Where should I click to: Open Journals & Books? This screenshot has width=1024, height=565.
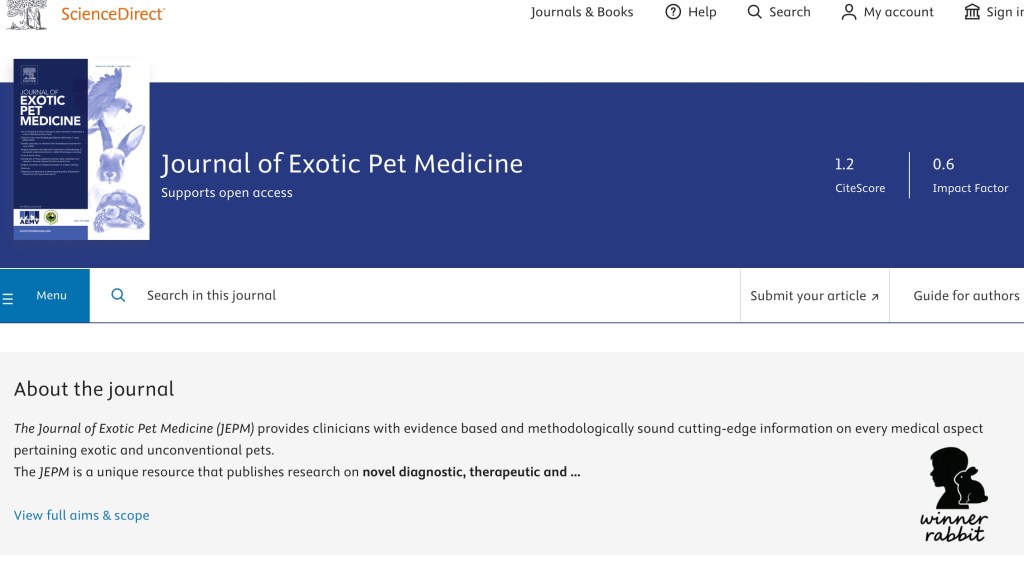[x=582, y=12]
